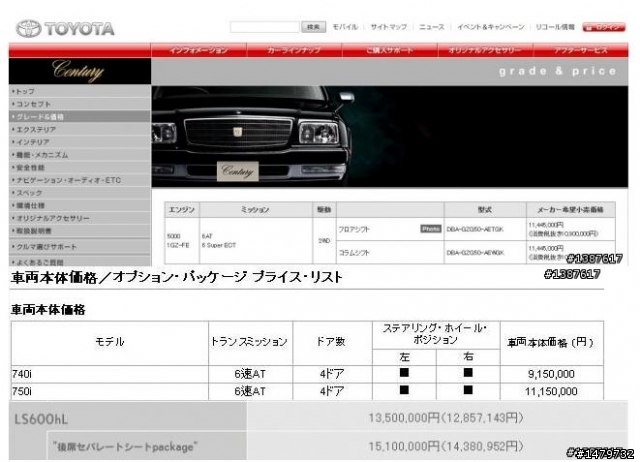Click the トランスミッション column header
The image size is (640, 462).
(250, 342)
